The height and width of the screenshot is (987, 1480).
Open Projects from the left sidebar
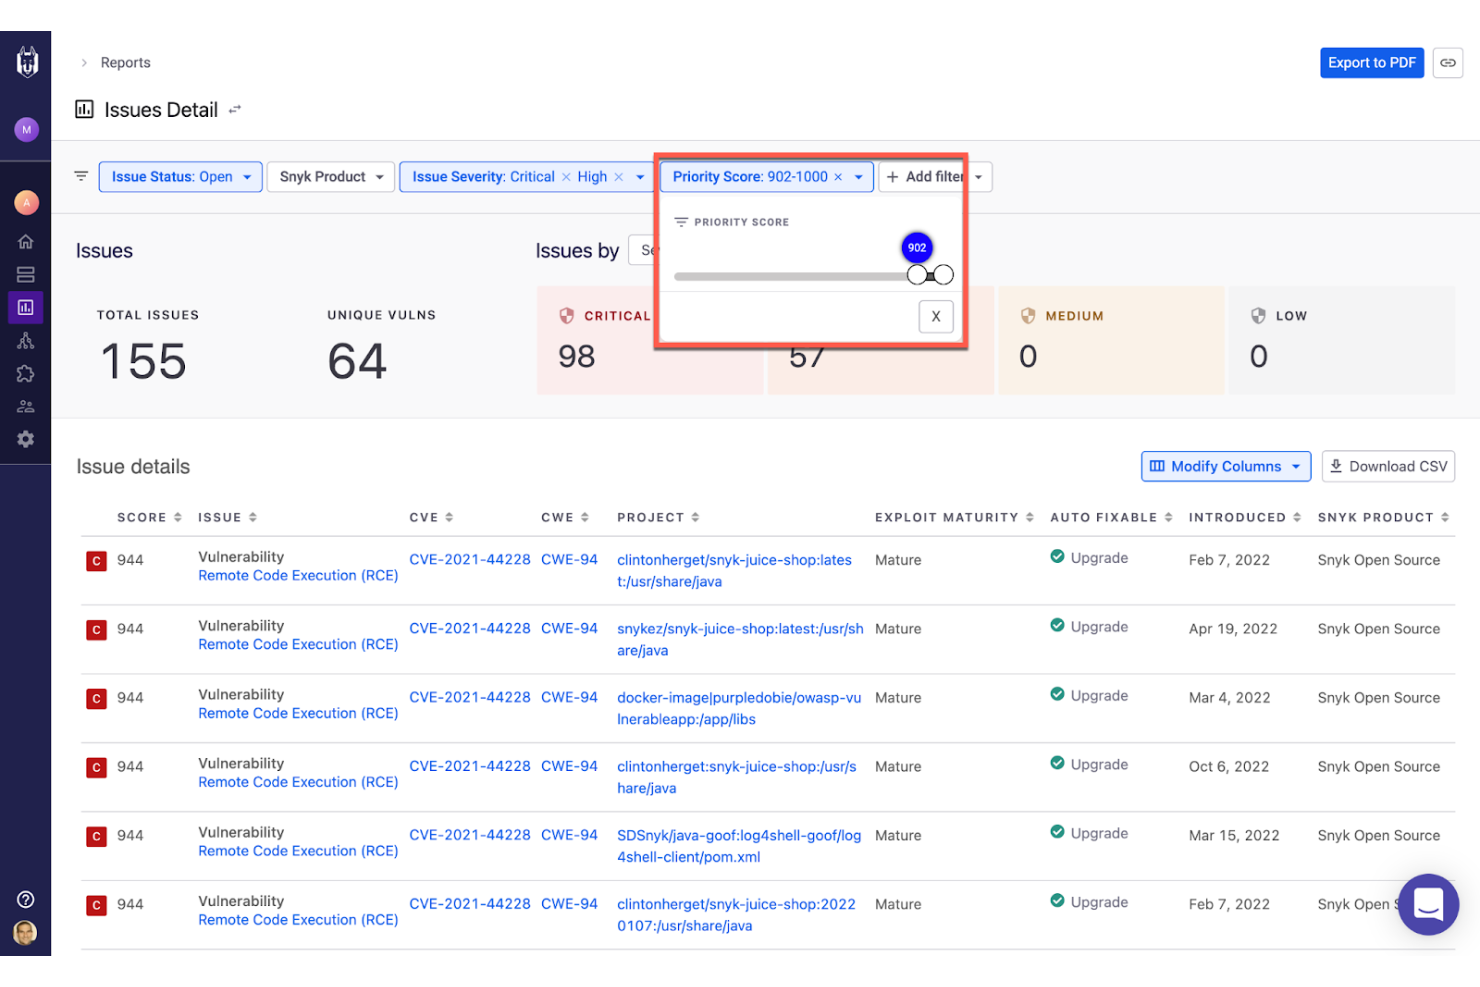click(26, 274)
